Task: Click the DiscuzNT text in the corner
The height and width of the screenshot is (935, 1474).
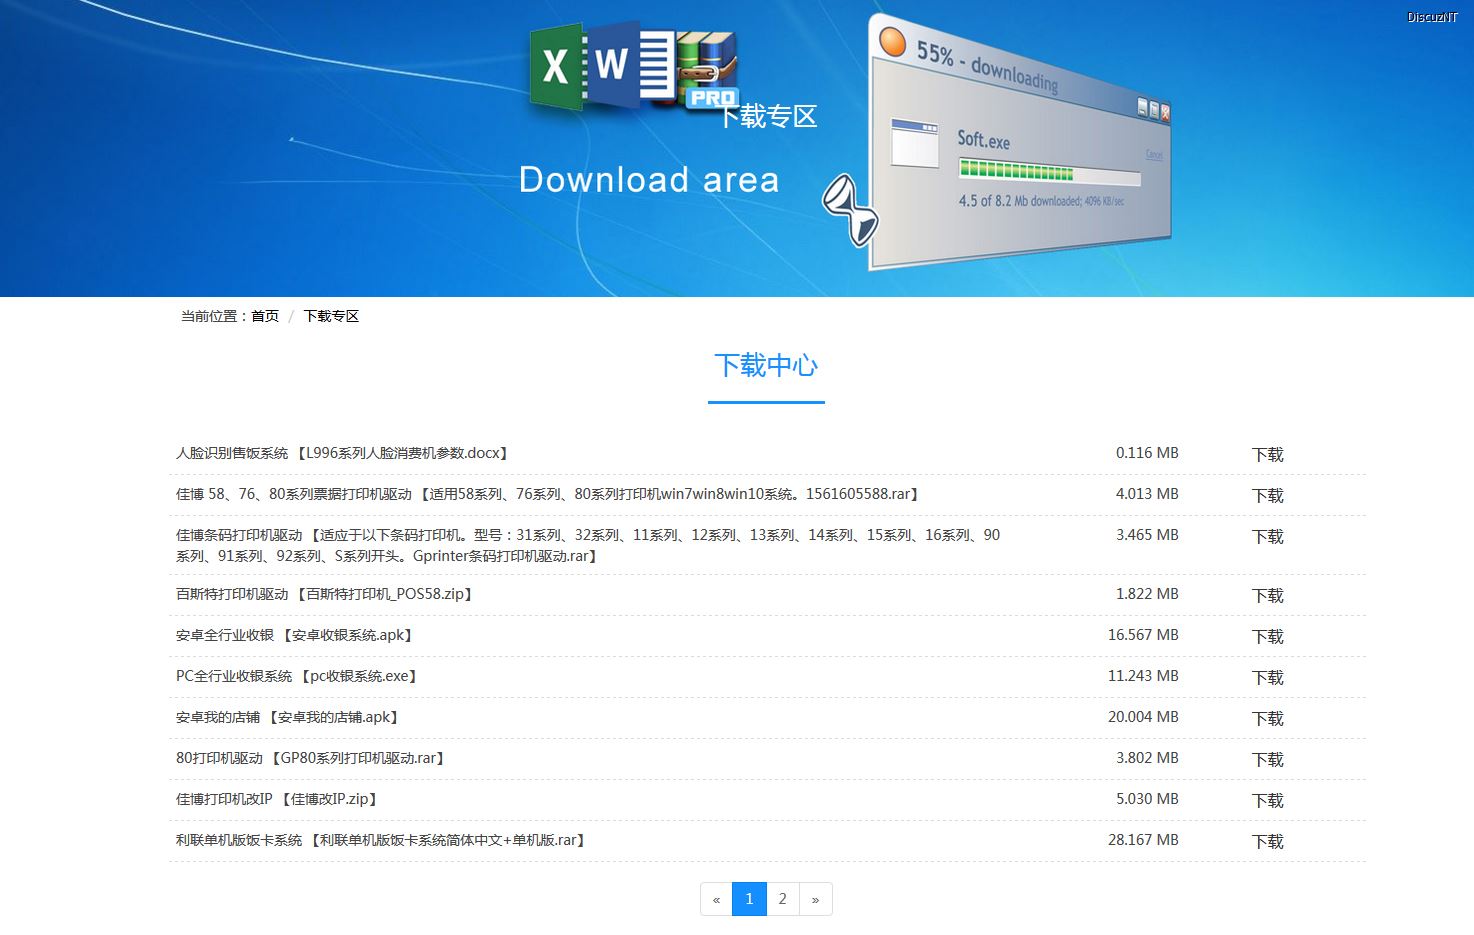Action: pos(1432,17)
